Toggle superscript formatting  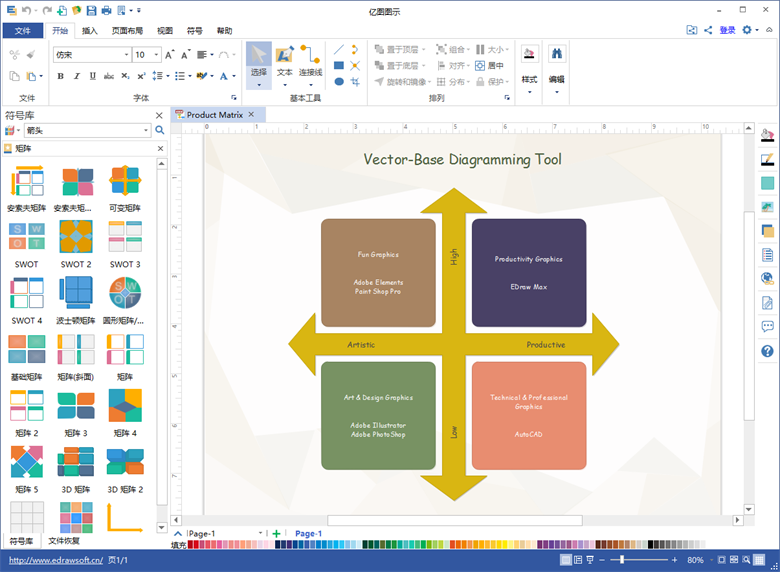[141, 76]
